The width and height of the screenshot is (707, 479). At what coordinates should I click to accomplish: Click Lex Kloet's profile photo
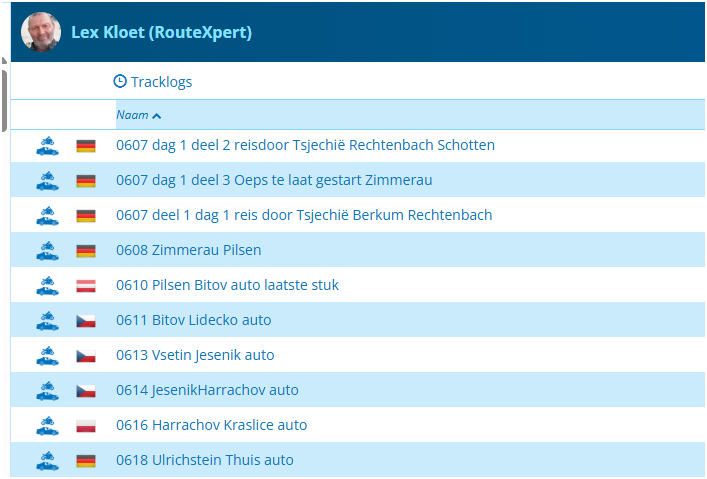click(41, 32)
